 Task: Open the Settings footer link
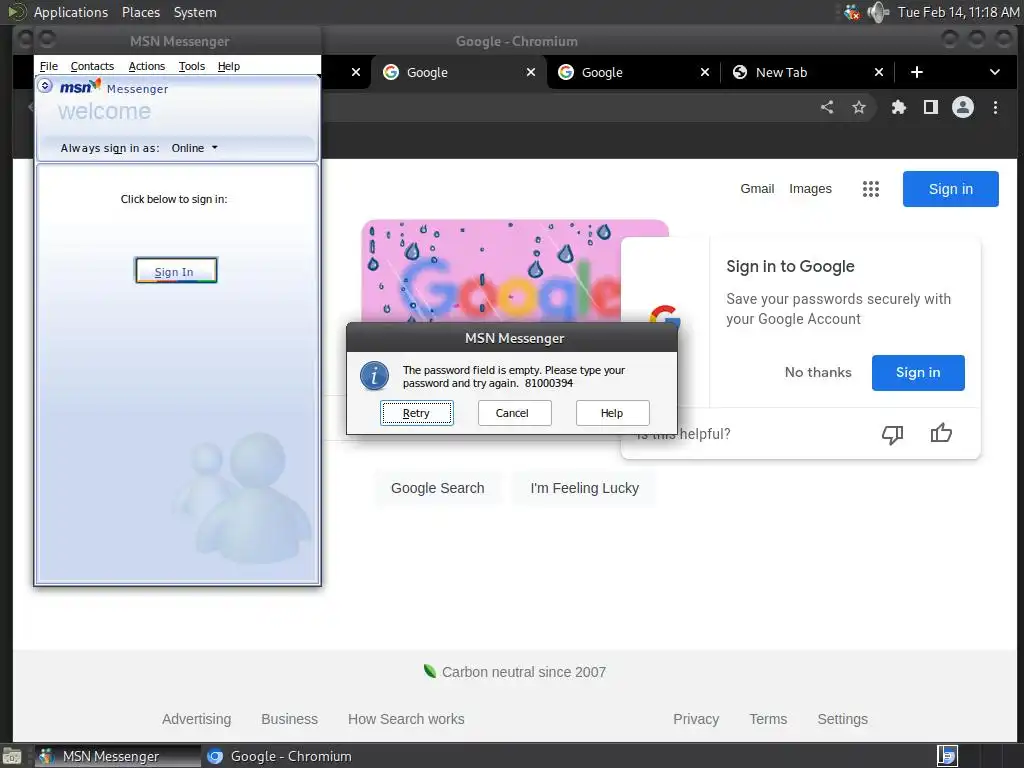pyautogui.click(x=842, y=719)
